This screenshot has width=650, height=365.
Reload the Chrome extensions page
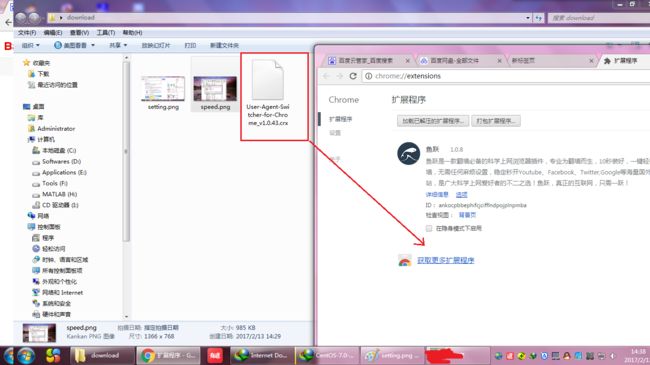pos(353,76)
